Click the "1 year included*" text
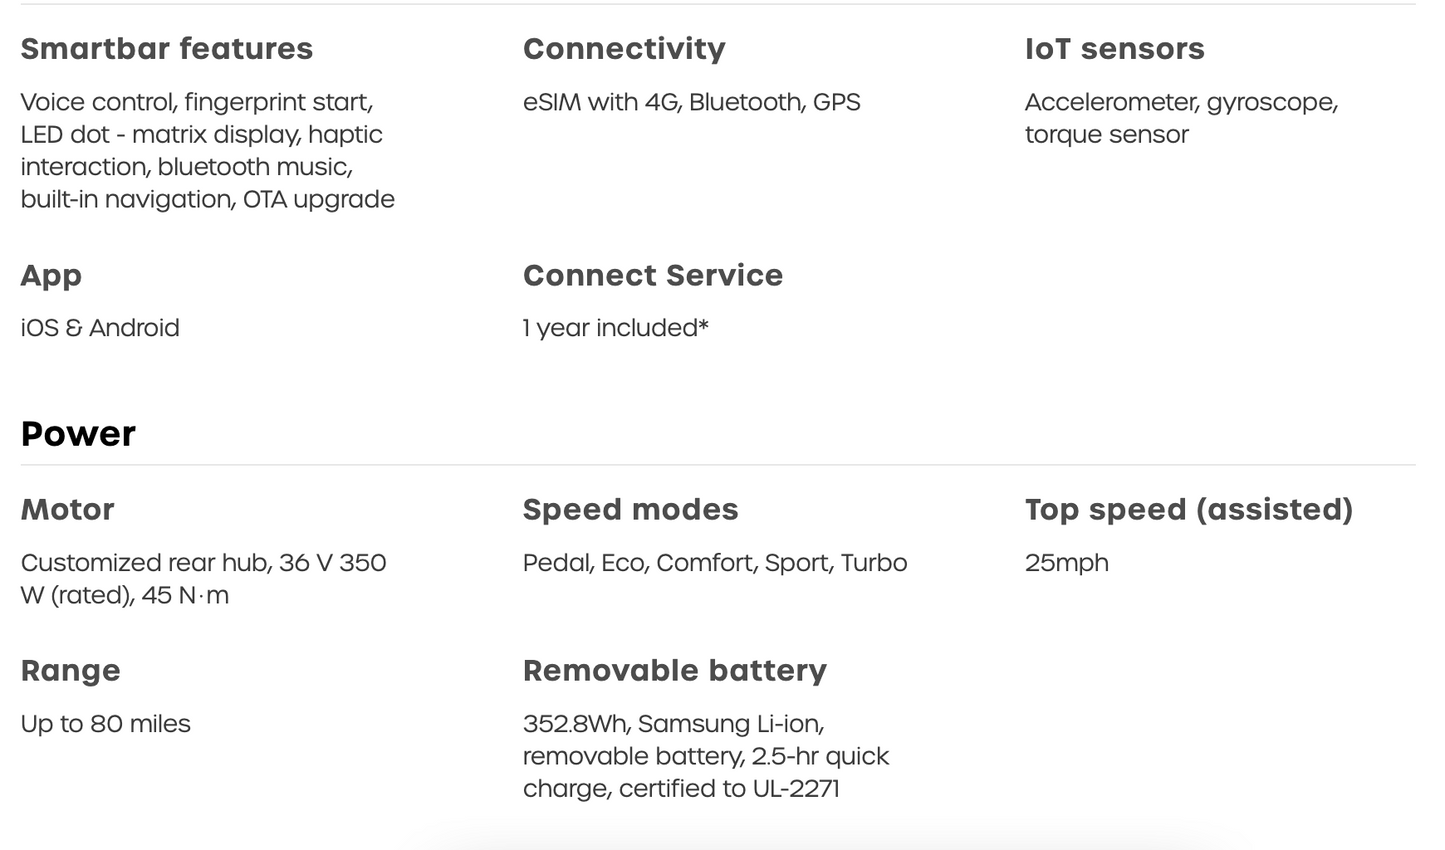This screenshot has height=850, width=1445. pos(615,328)
